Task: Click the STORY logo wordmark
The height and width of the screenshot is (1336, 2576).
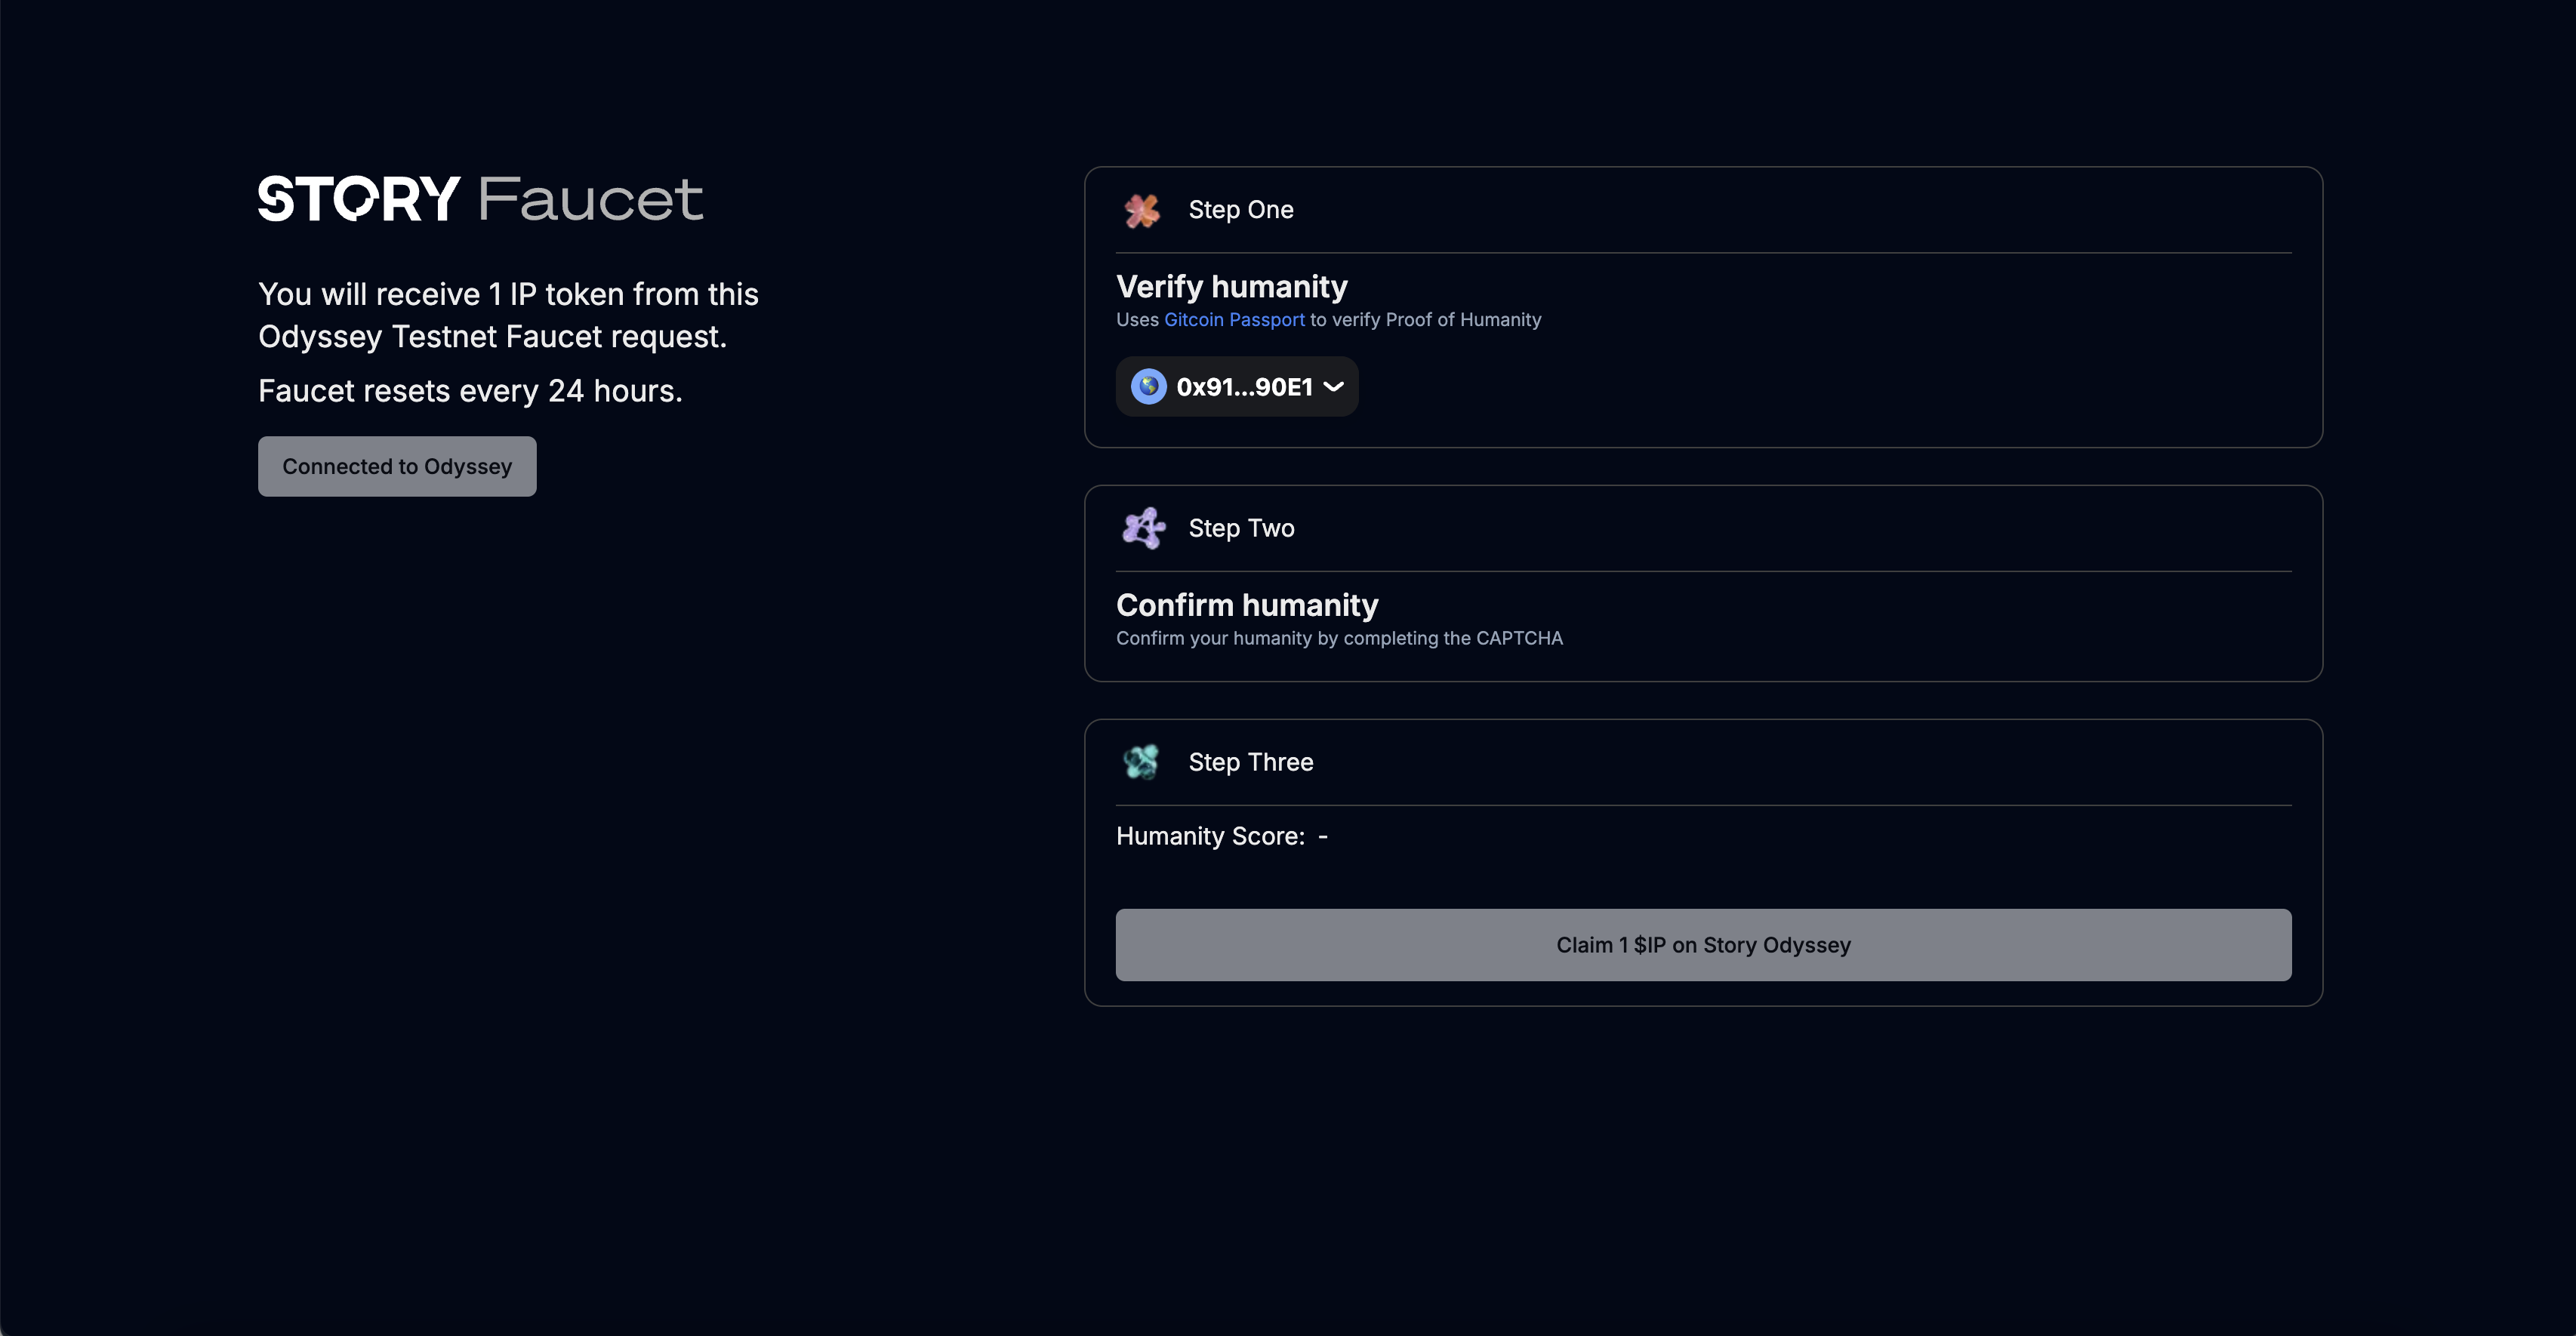Action: click(x=359, y=198)
